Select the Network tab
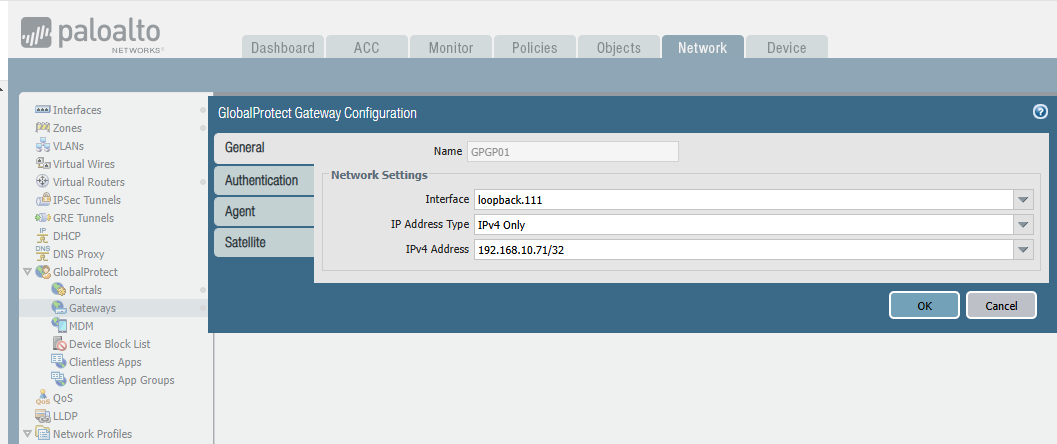 coord(702,48)
